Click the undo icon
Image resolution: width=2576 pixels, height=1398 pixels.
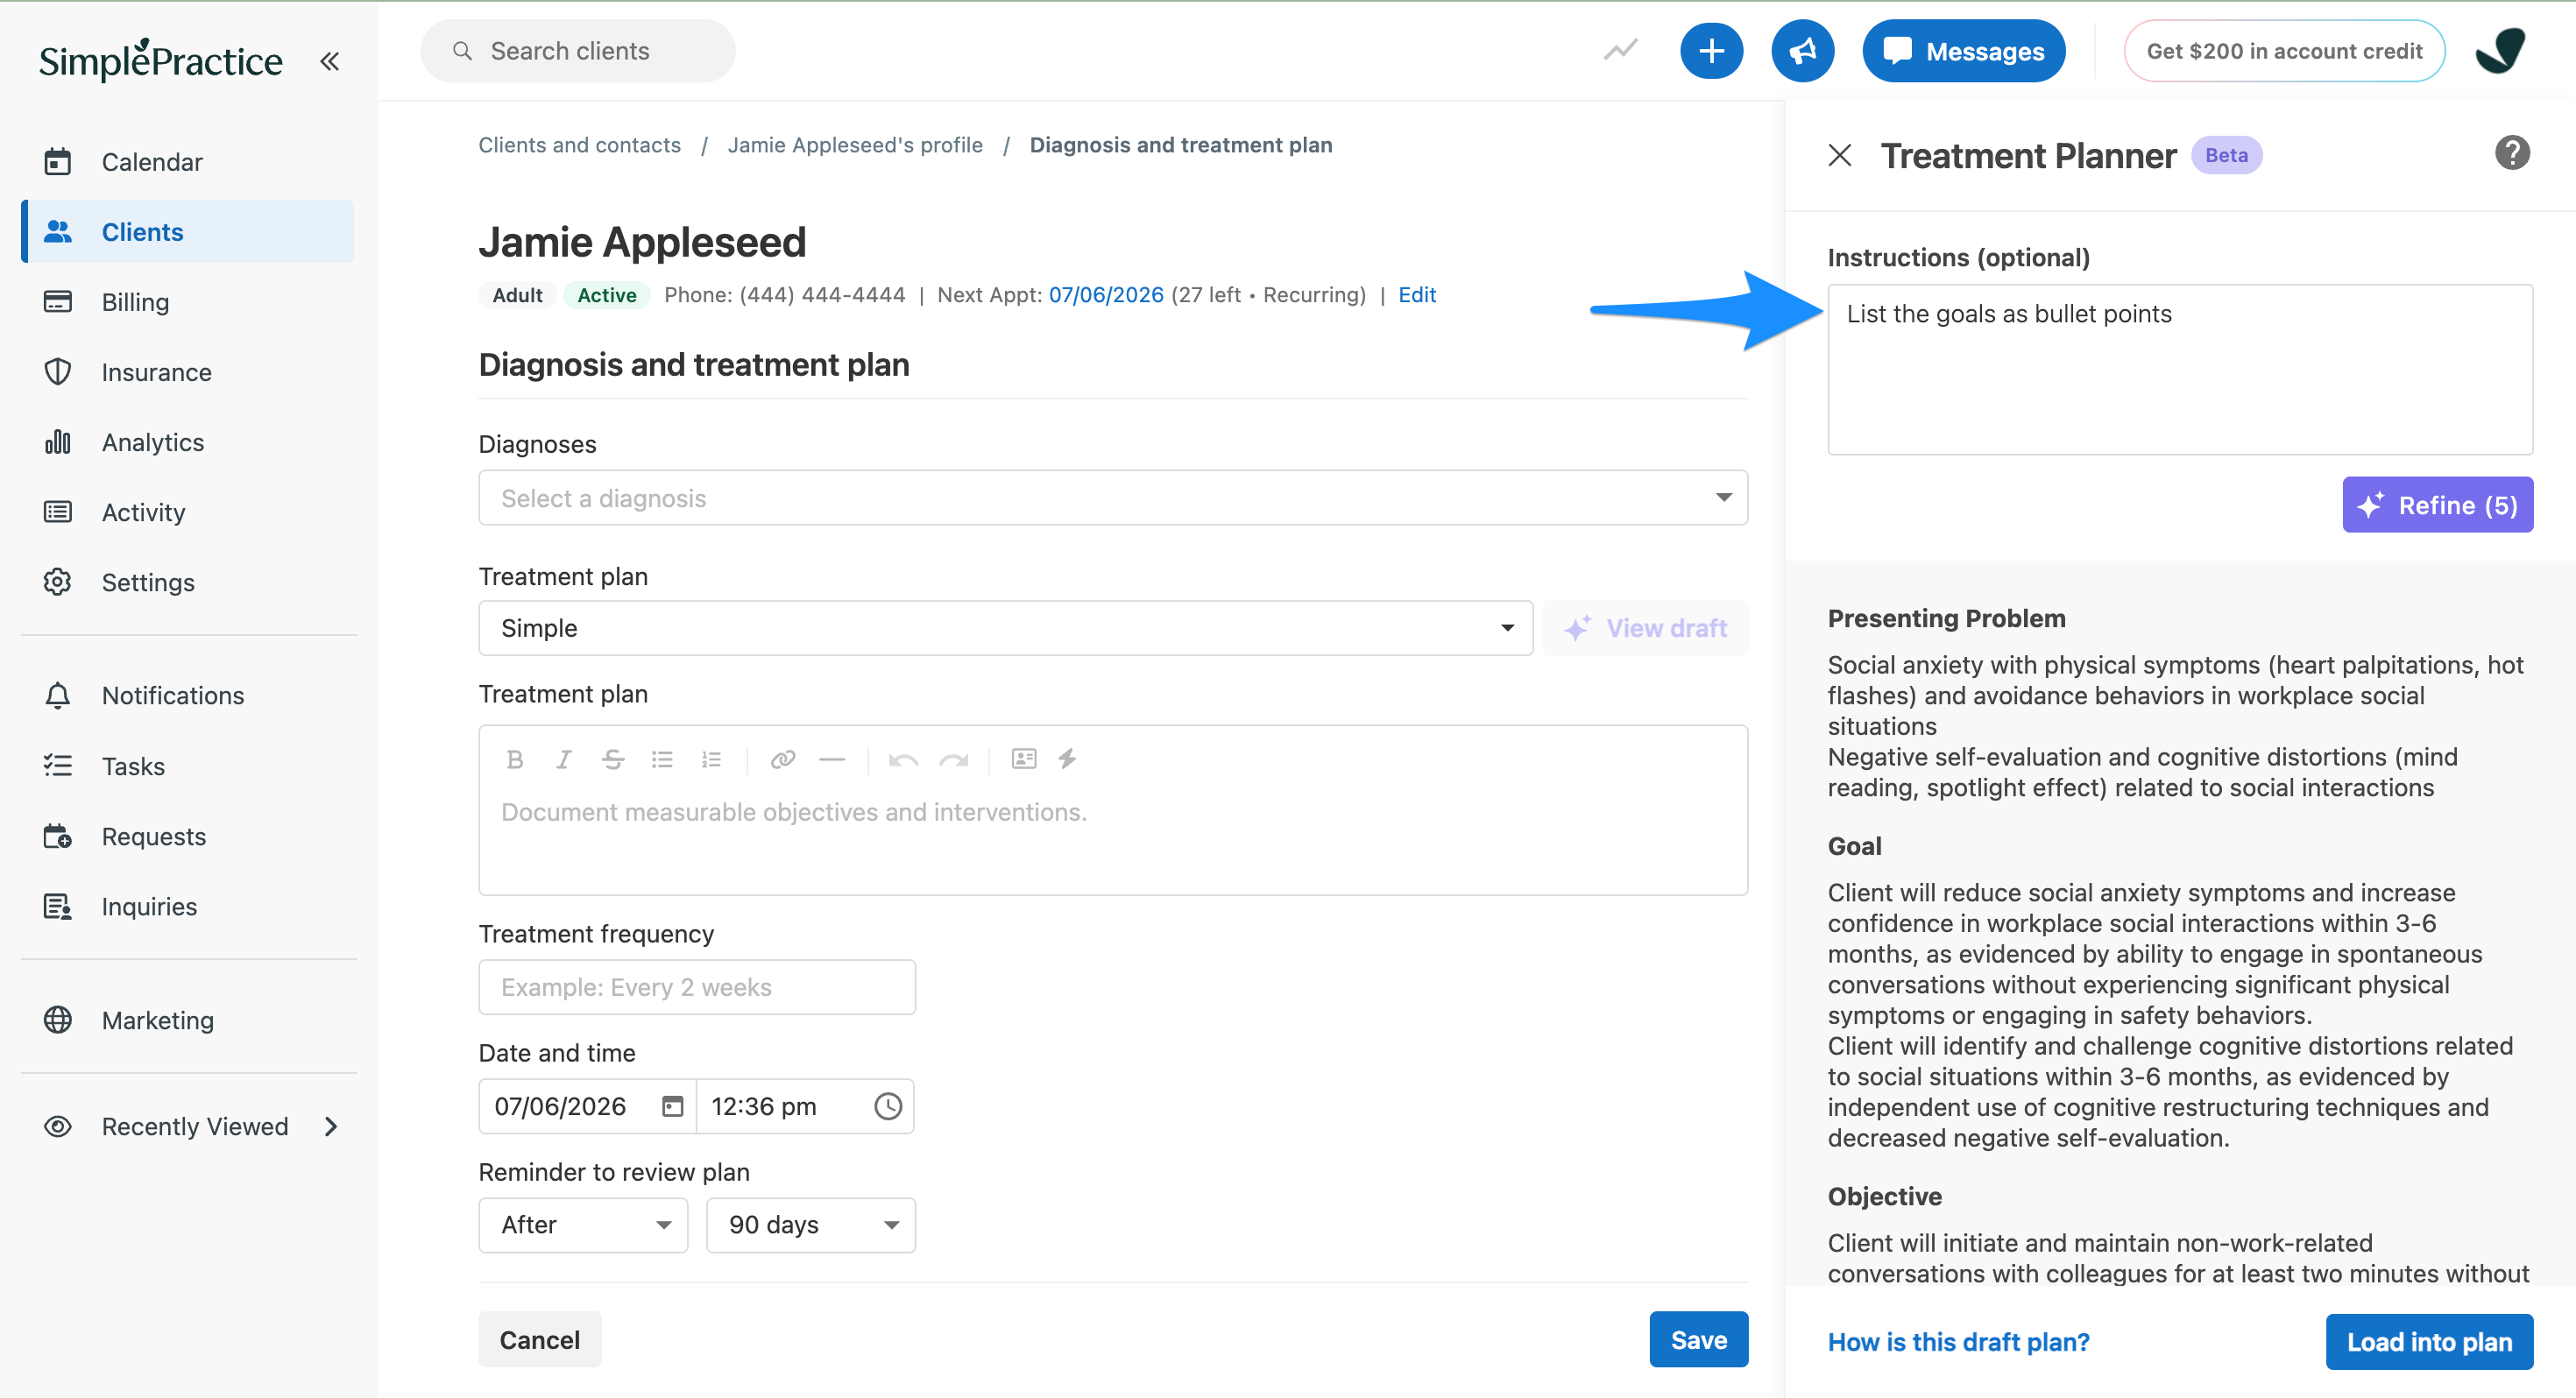click(x=903, y=760)
